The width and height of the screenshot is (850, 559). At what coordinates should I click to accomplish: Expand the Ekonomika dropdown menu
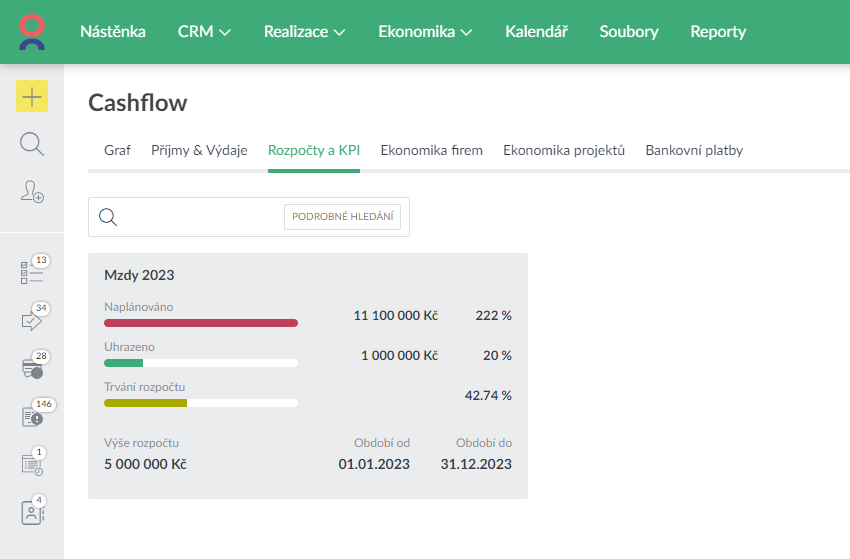point(425,32)
